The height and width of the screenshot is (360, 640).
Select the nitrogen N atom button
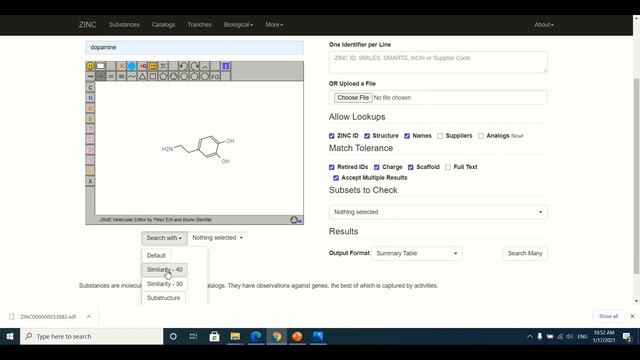[90, 98]
